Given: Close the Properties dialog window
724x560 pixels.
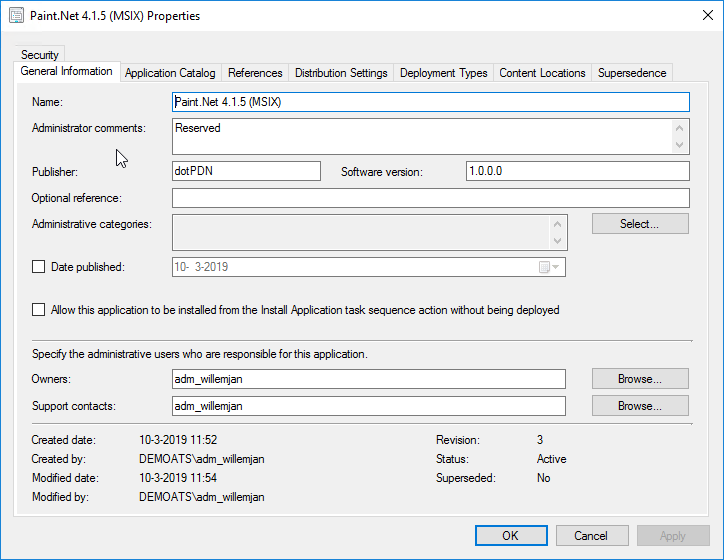Looking at the screenshot, I should [700, 16].
